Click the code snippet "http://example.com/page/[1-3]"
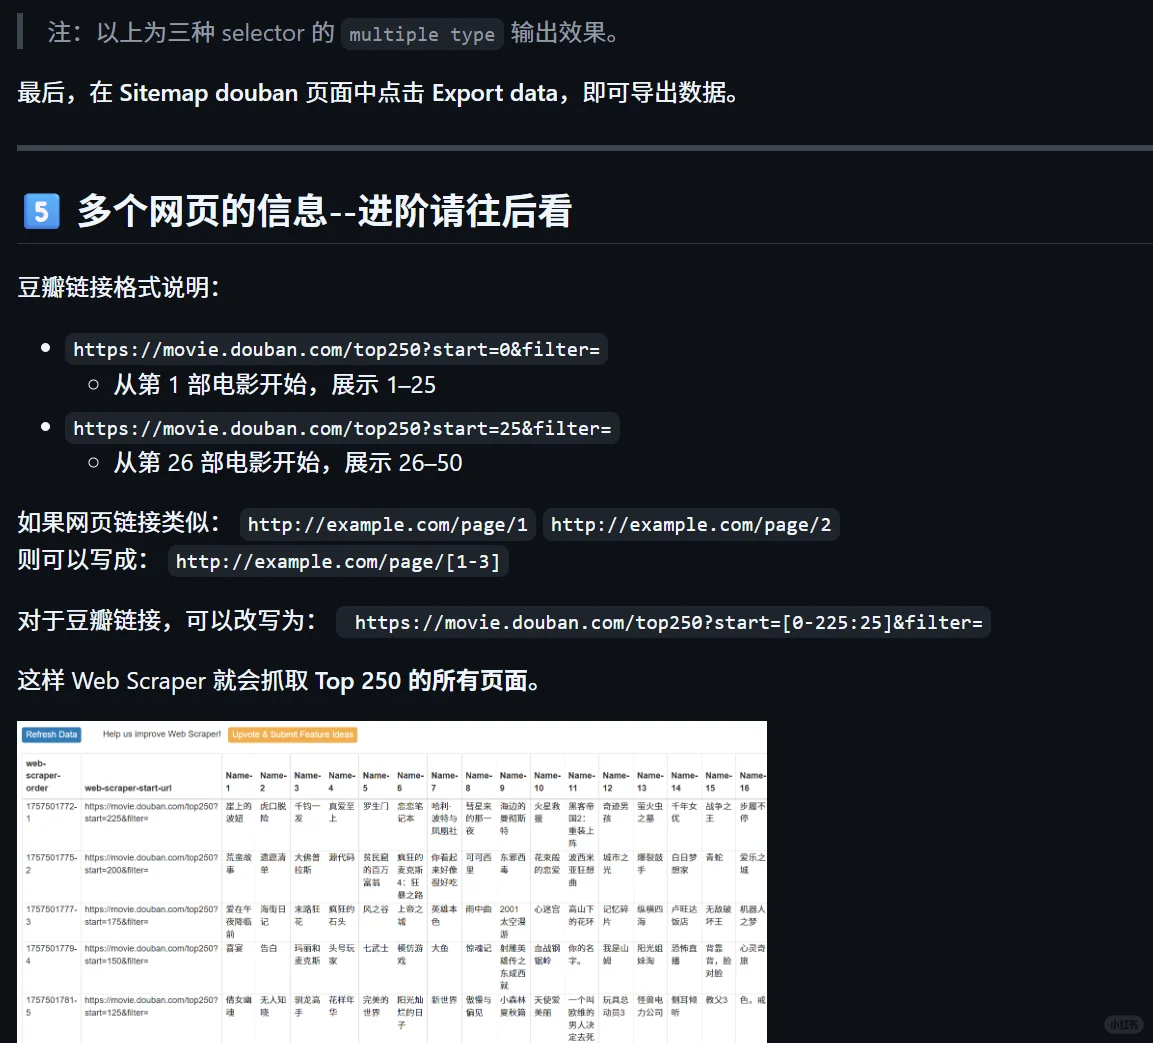 pyautogui.click(x=338, y=561)
